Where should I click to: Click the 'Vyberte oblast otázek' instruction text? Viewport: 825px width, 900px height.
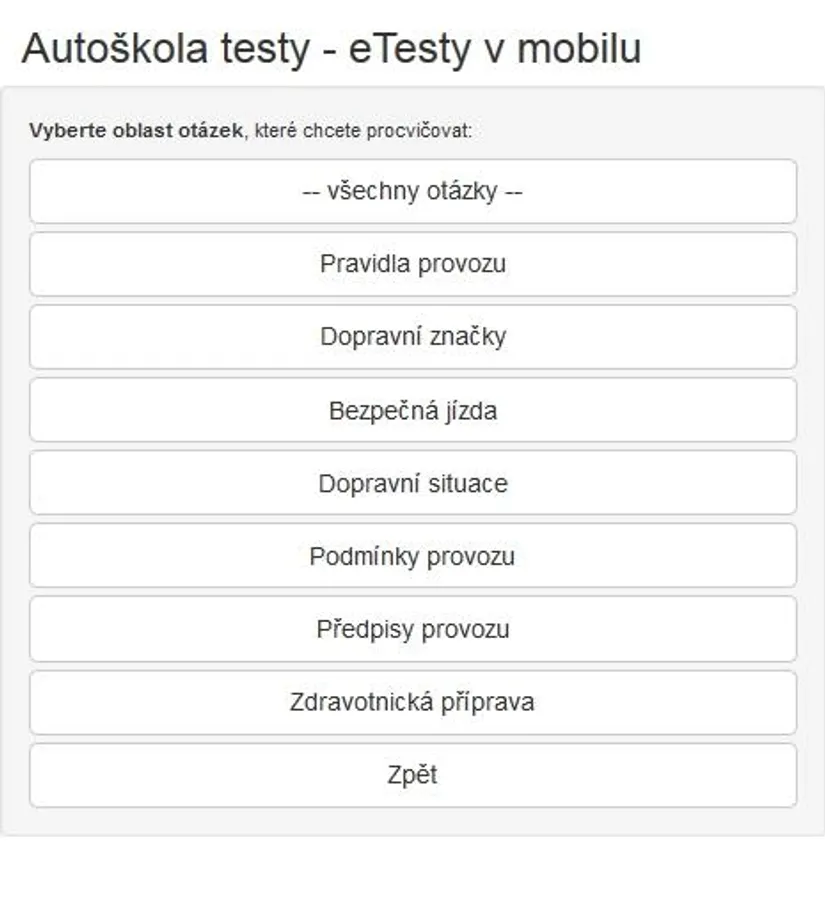click(x=136, y=130)
